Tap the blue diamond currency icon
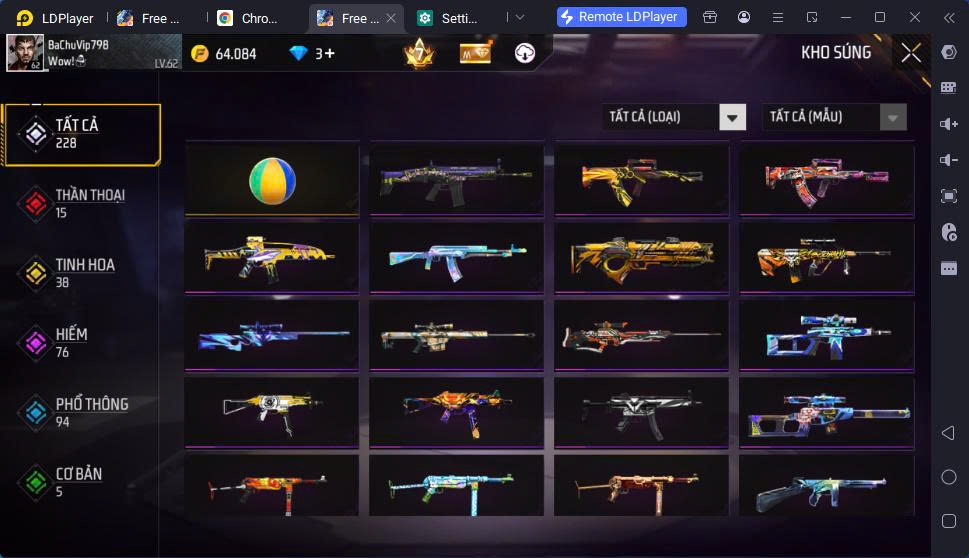969x558 pixels. [x=298, y=54]
